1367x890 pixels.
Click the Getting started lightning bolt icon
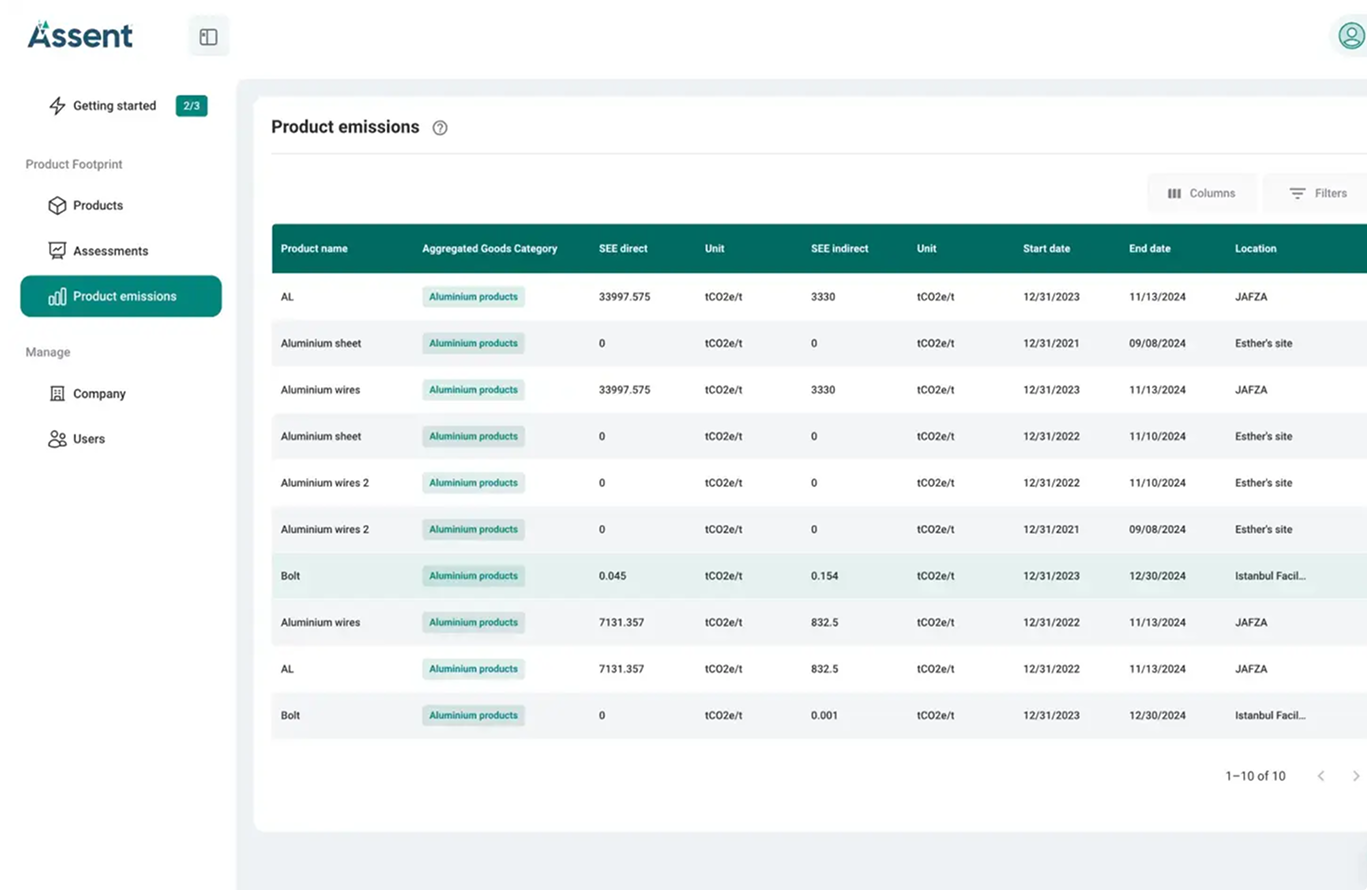(x=57, y=105)
